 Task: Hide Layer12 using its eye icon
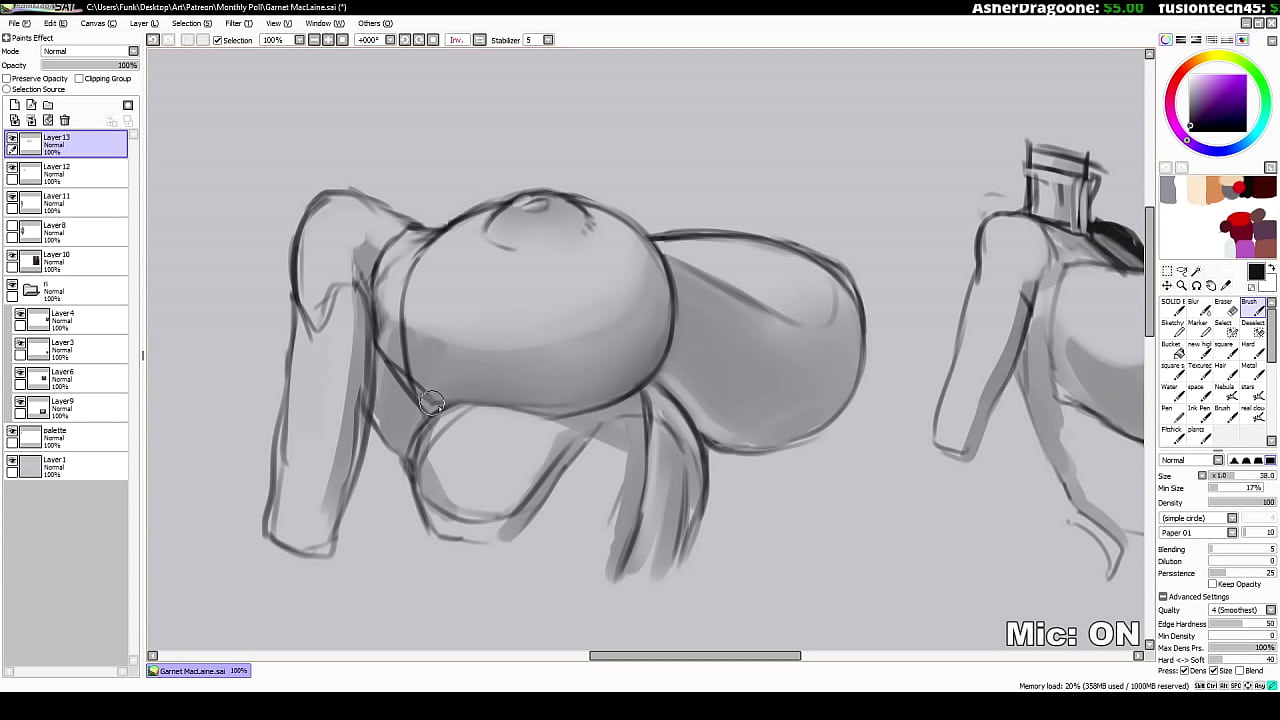(12, 167)
